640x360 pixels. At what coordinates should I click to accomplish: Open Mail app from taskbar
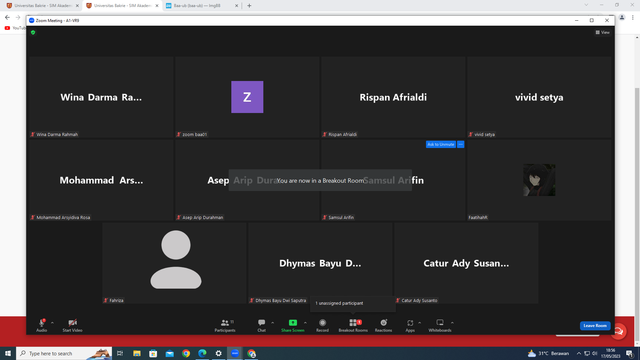169,353
